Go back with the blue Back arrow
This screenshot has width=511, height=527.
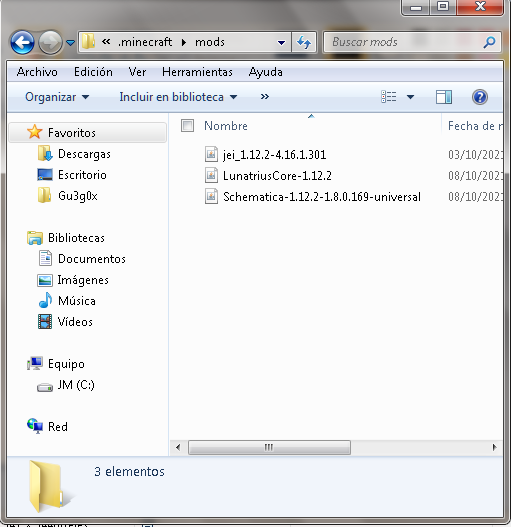pos(22,42)
